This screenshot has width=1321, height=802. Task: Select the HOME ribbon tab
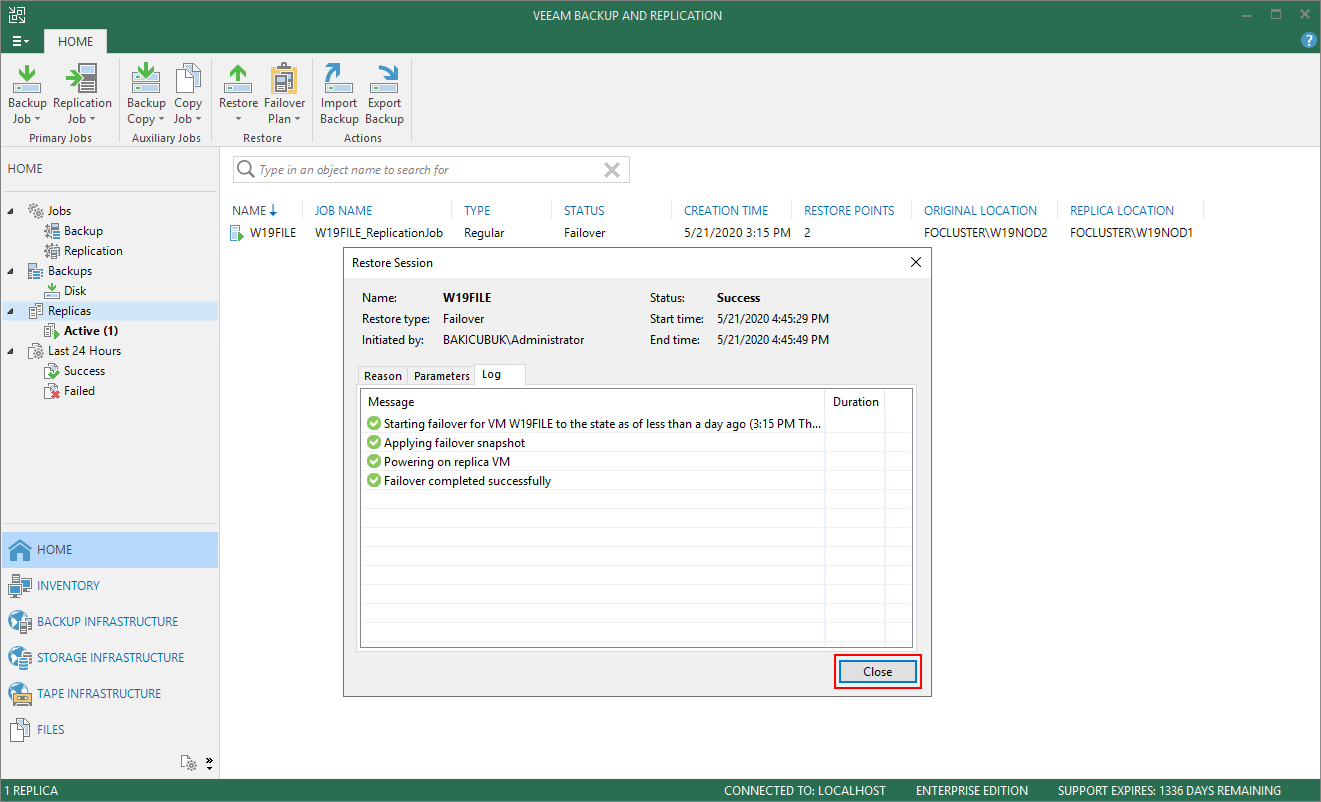pos(76,42)
